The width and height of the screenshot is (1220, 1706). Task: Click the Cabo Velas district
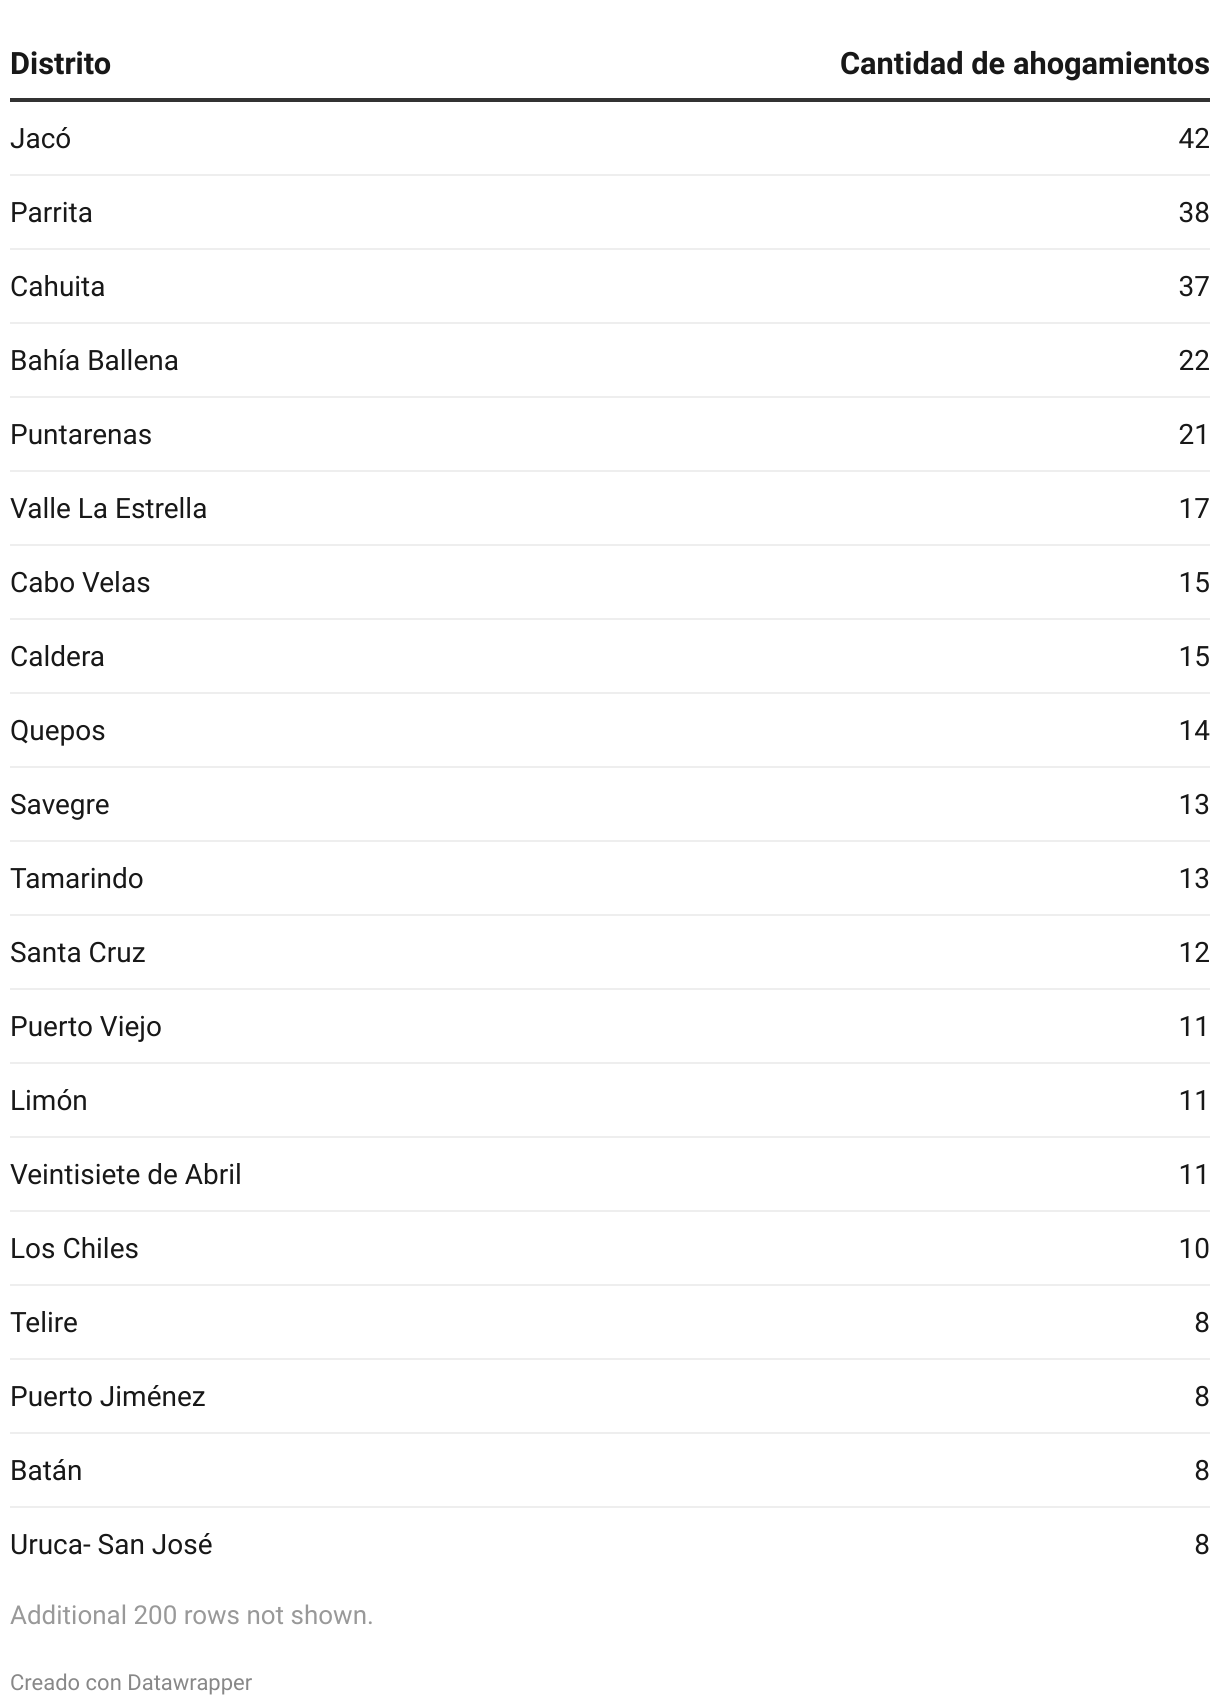coord(80,582)
